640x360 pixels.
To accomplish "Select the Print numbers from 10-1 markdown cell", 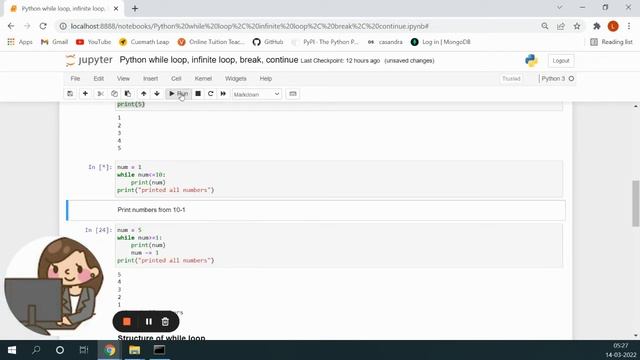I will coord(316,210).
